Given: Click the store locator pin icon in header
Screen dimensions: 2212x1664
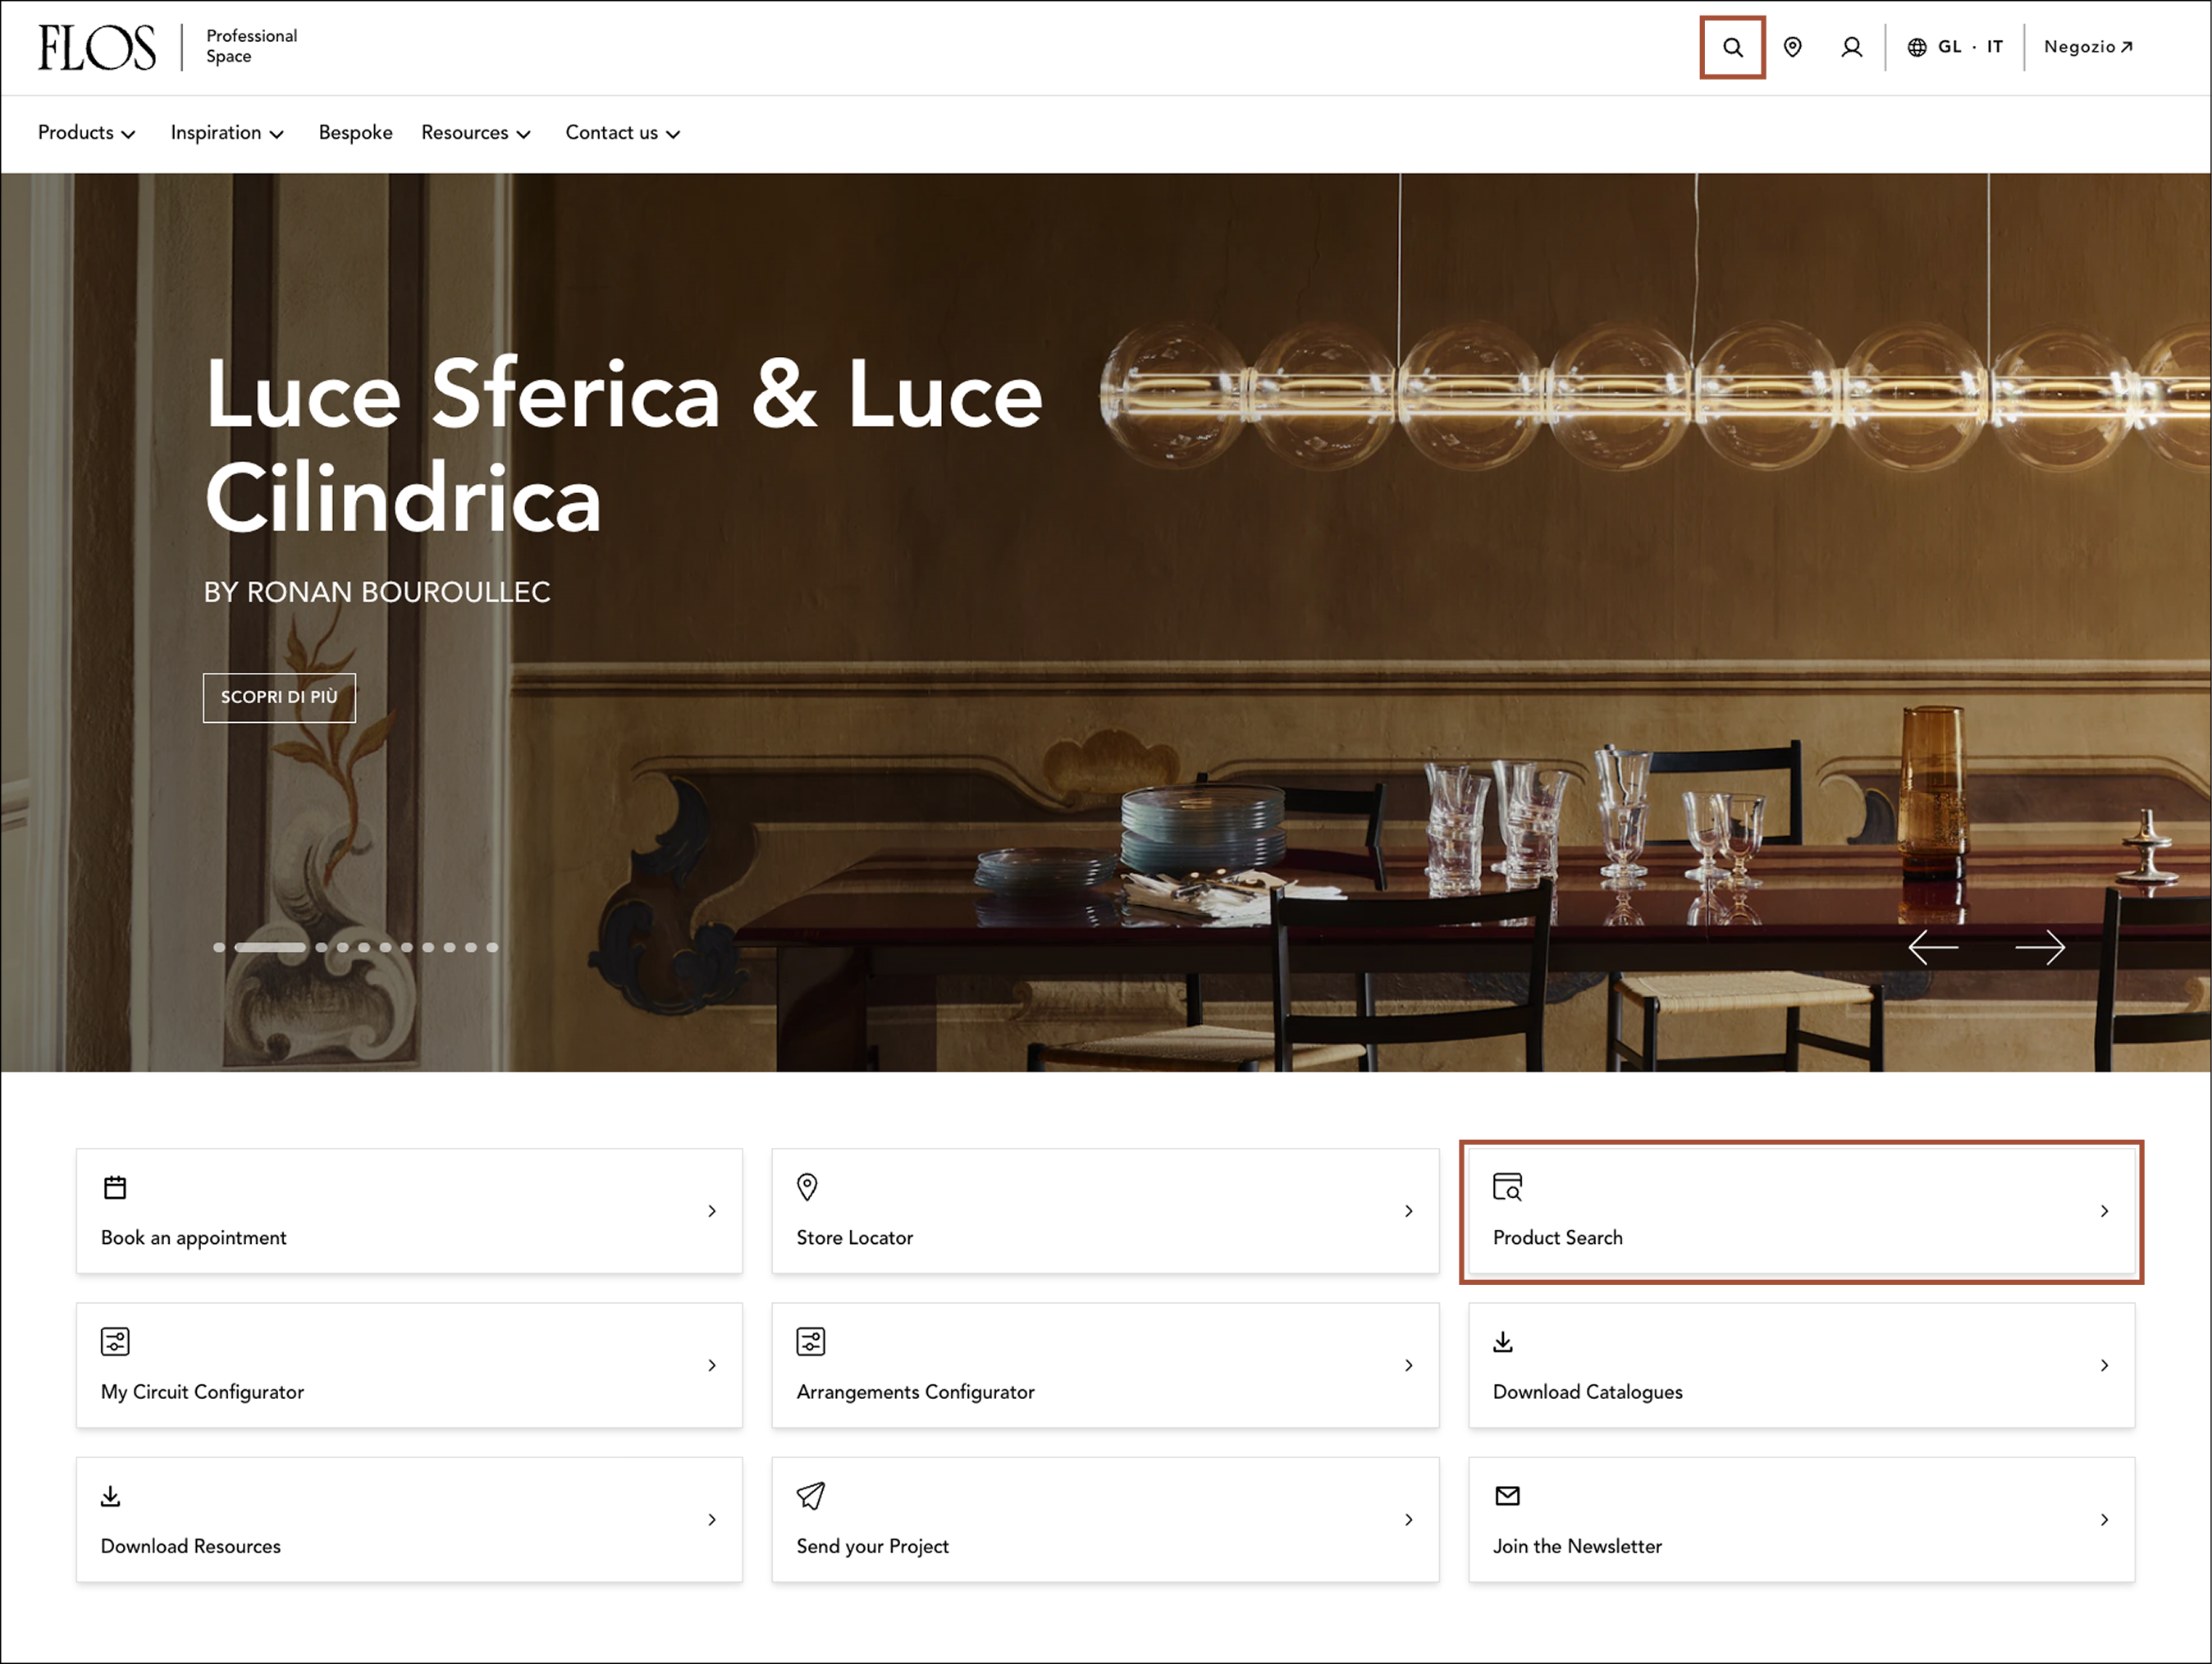Looking at the screenshot, I should [x=1792, y=47].
